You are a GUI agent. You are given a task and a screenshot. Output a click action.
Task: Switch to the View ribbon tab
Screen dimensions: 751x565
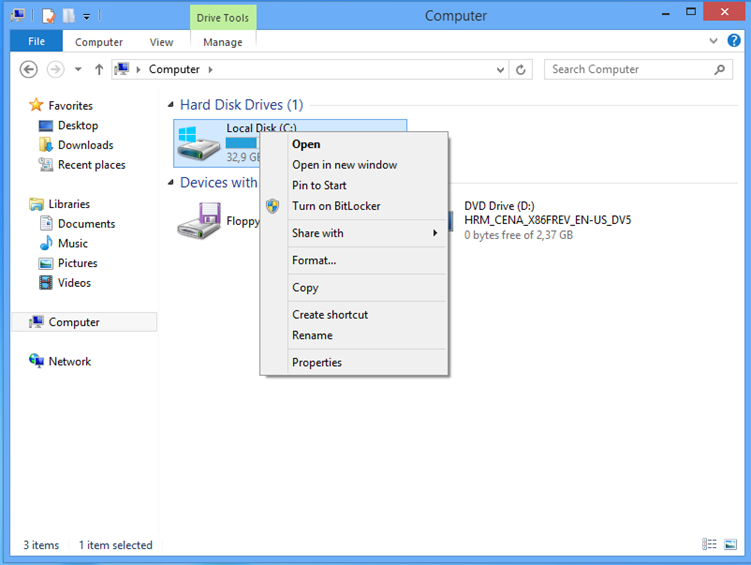(x=161, y=42)
